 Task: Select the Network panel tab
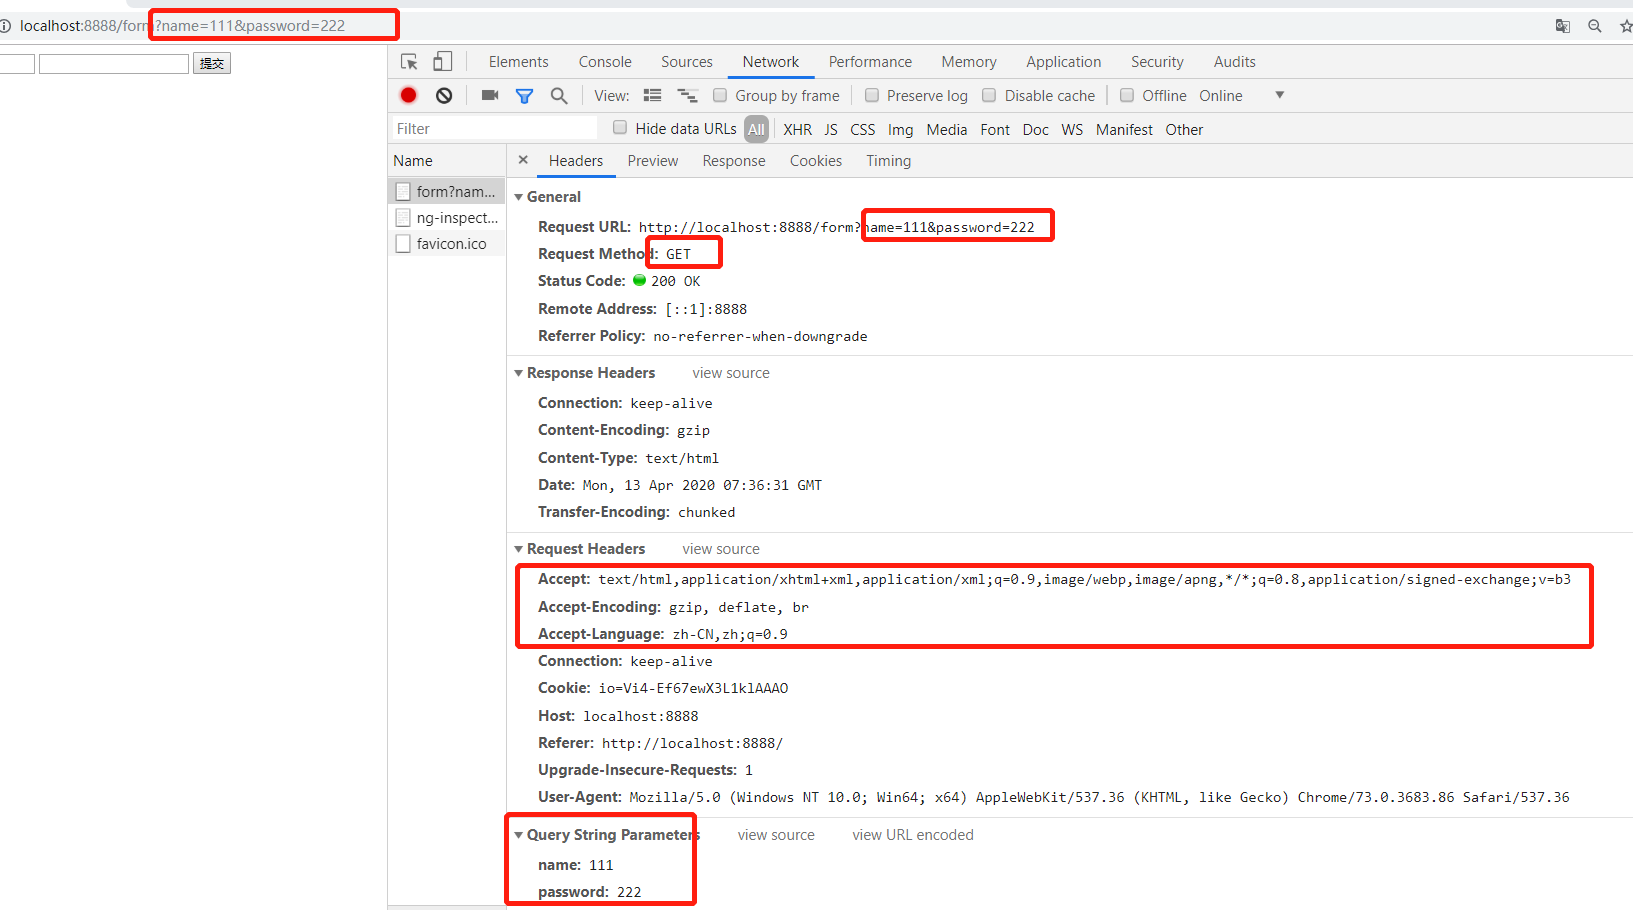[x=771, y=62]
